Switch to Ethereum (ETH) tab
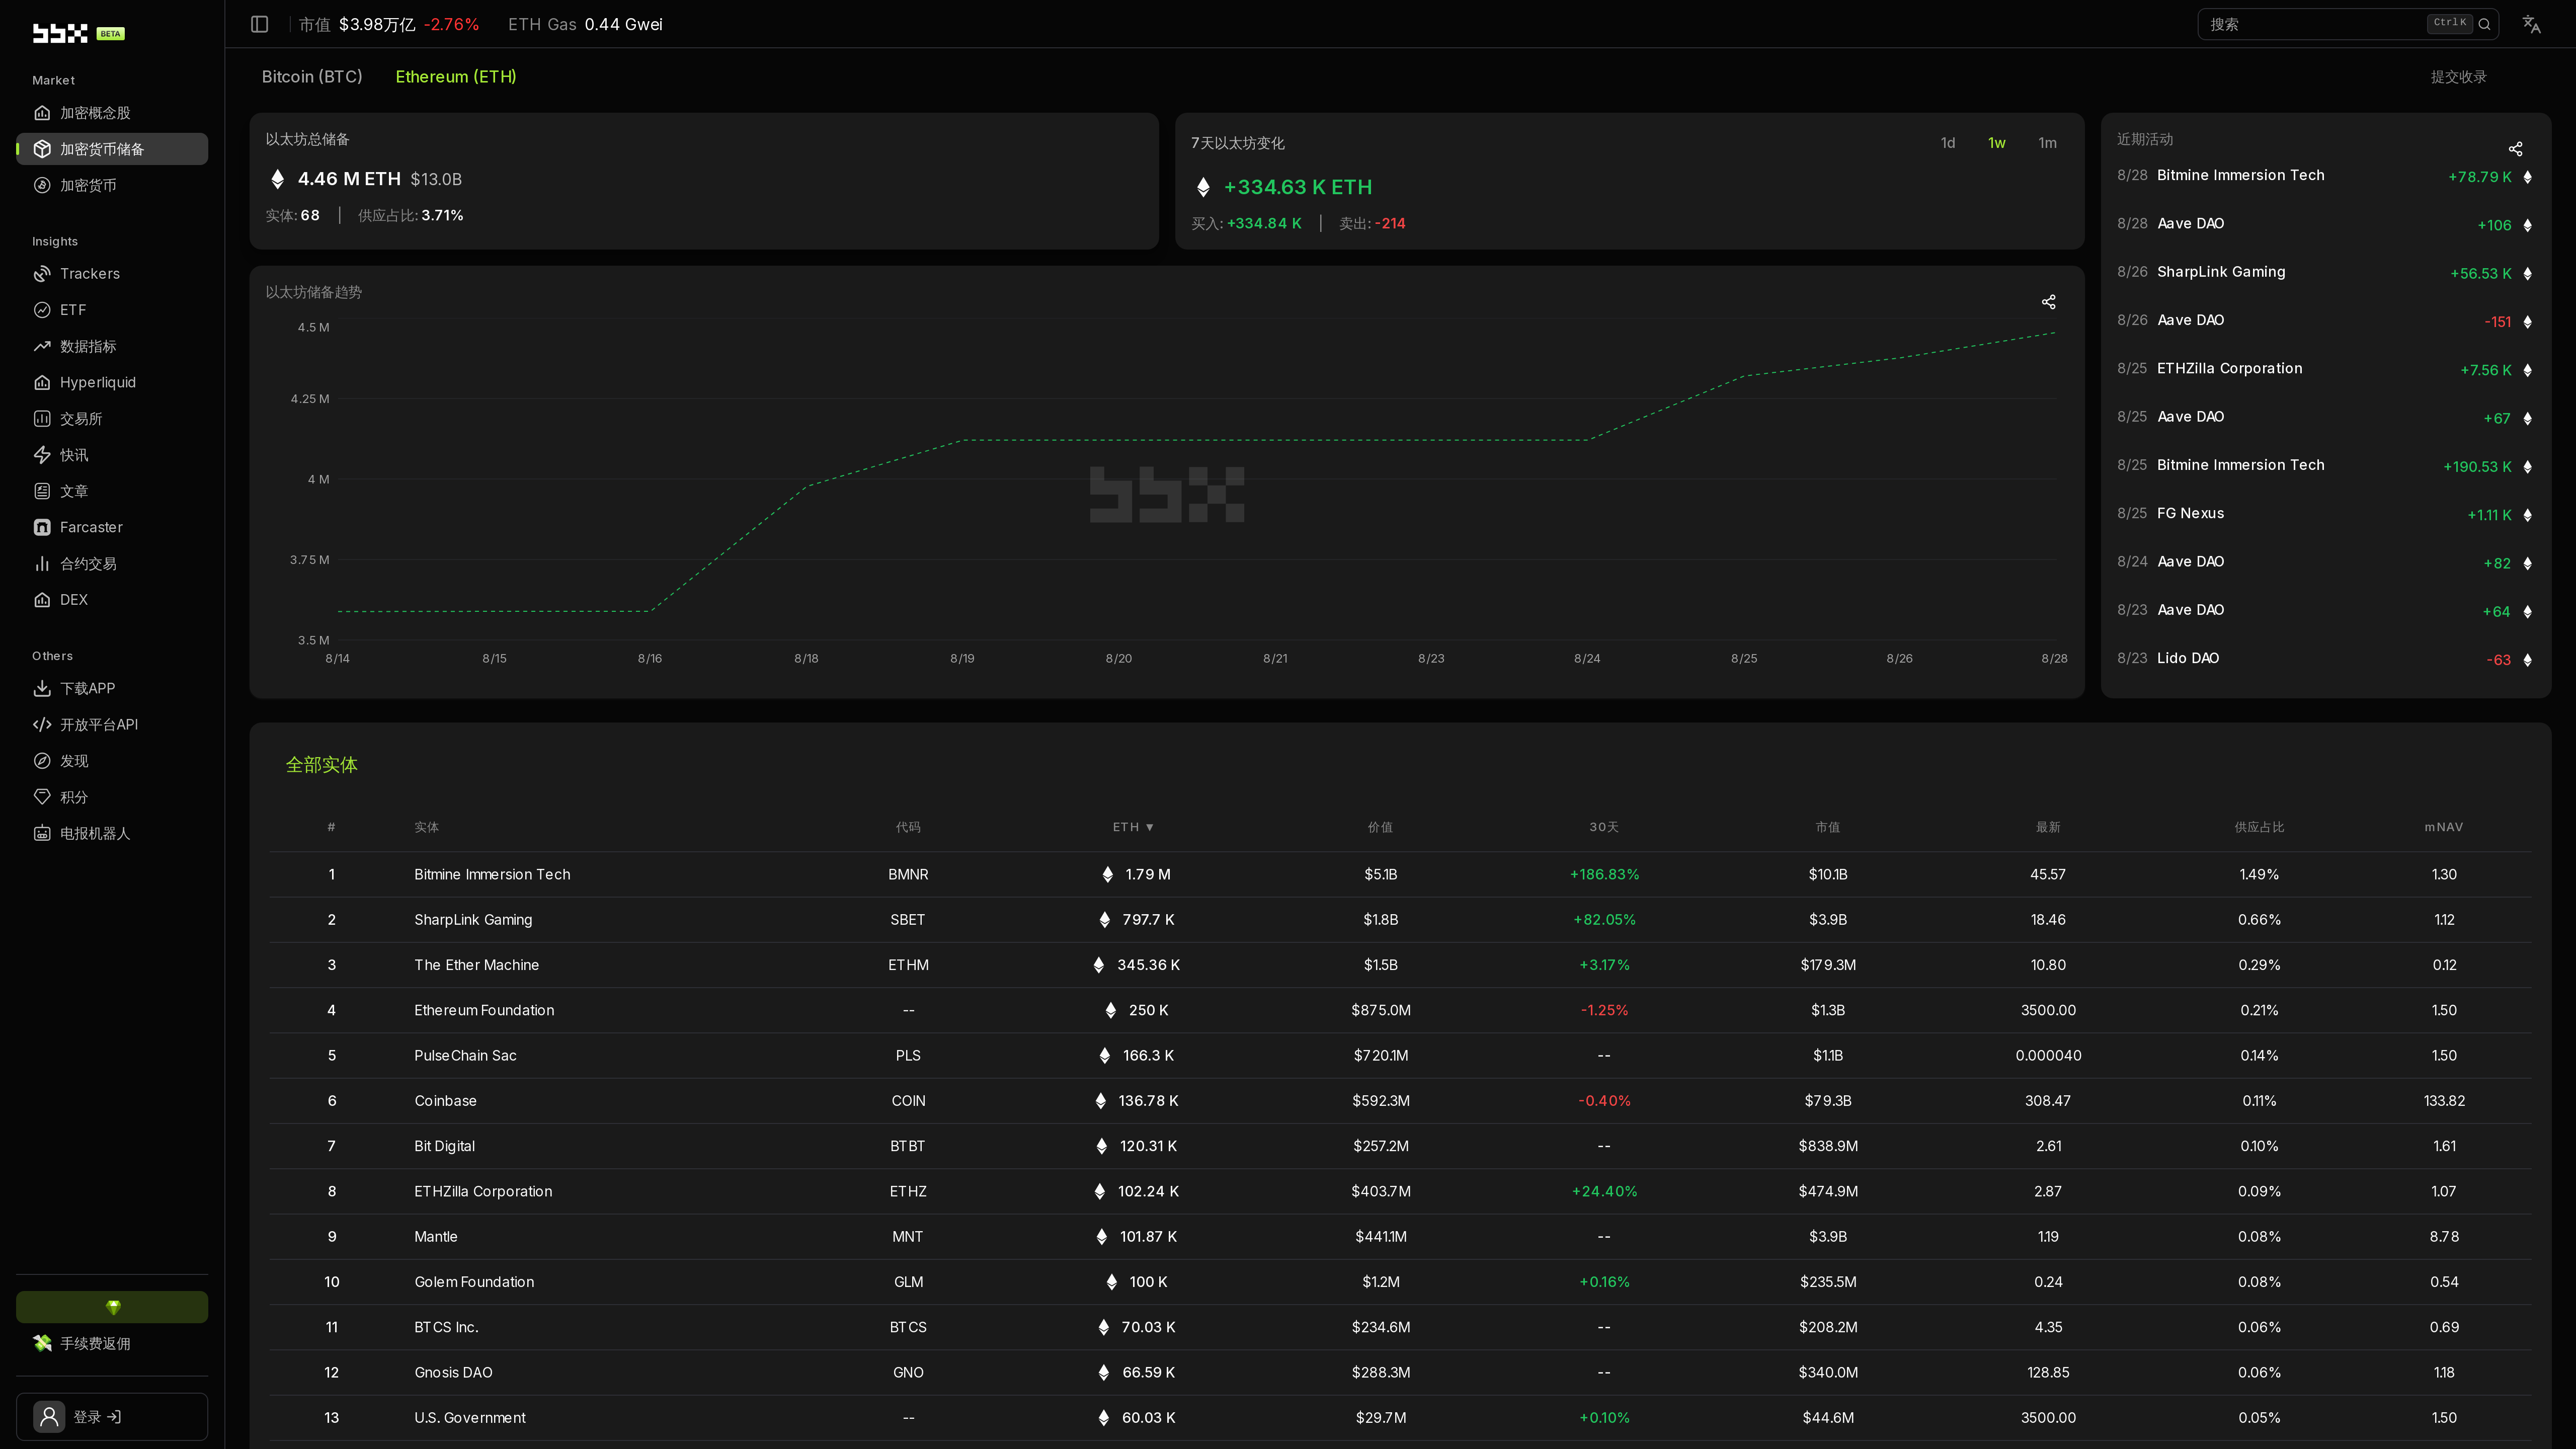The height and width of the screenshot is (1449, 2576). pos(456,77)
